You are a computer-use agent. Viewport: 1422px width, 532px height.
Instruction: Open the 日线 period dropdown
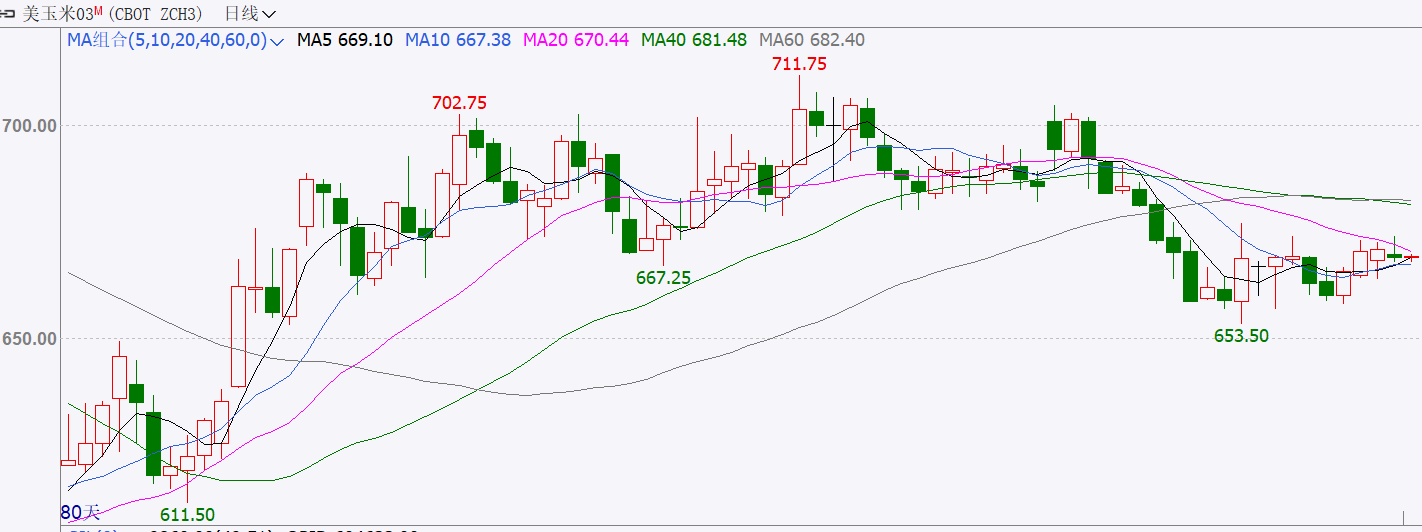pos(250,13)
